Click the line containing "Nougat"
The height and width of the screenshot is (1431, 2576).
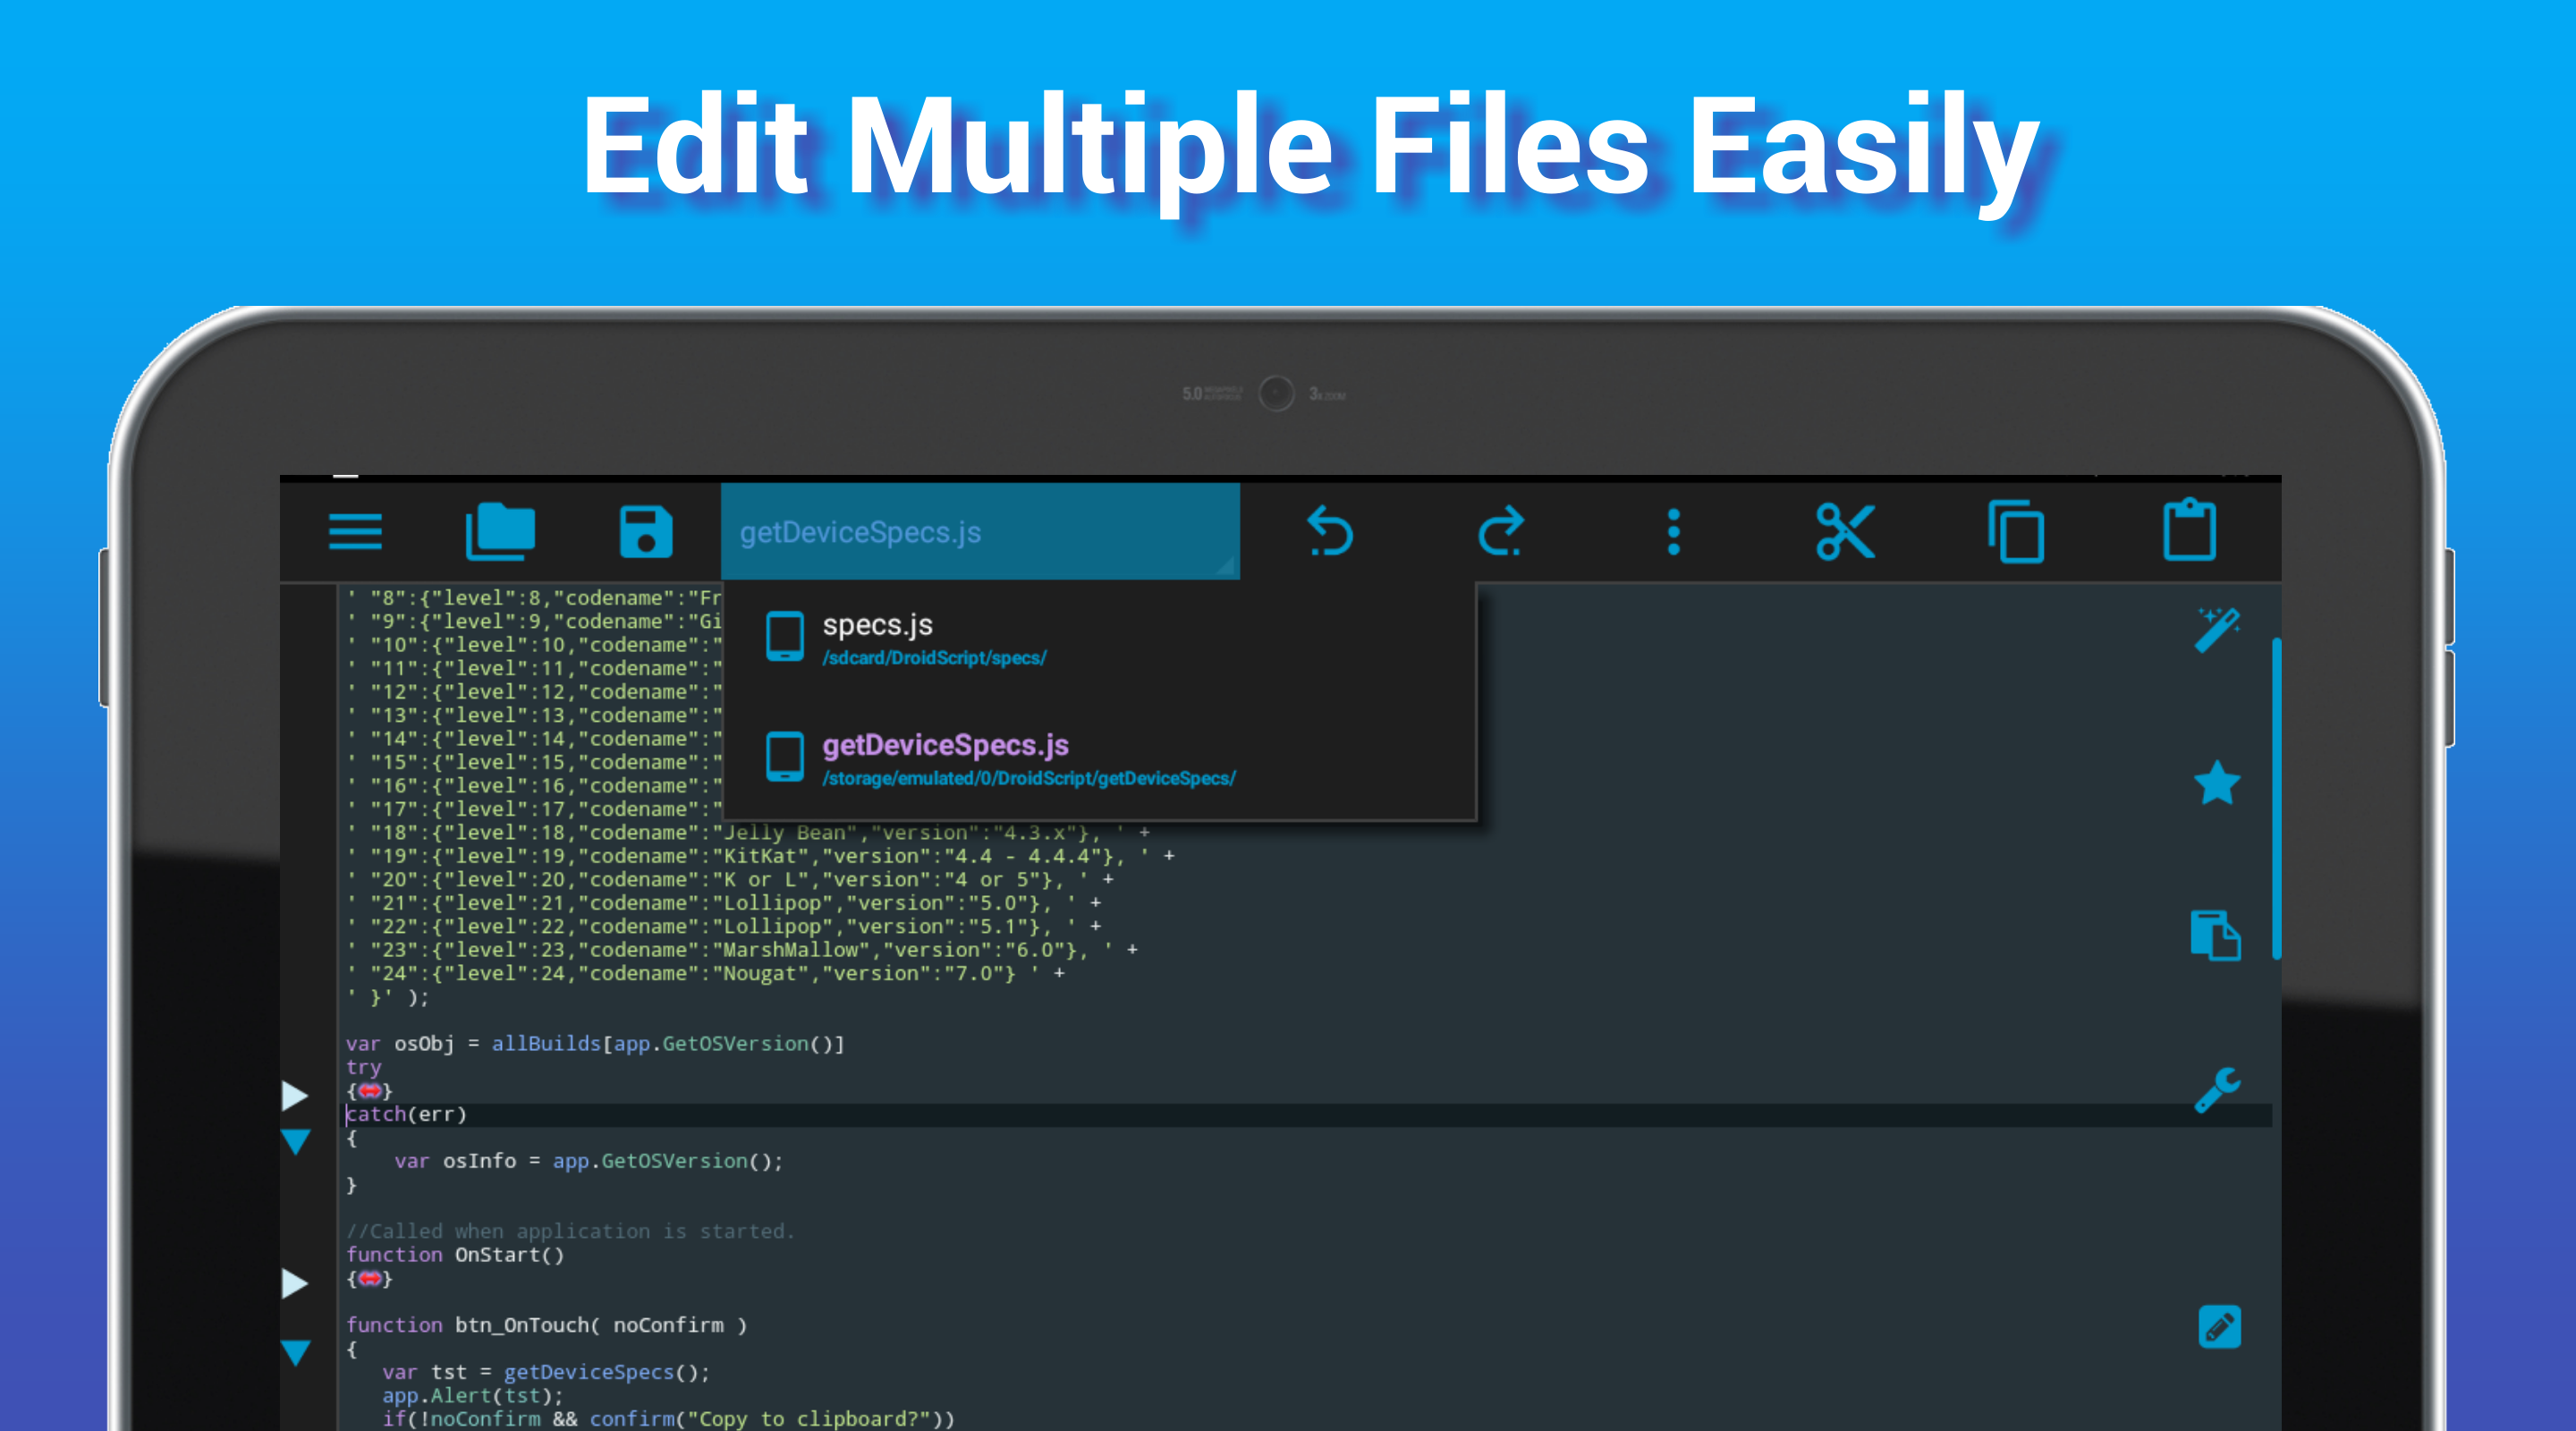point(705,973)
